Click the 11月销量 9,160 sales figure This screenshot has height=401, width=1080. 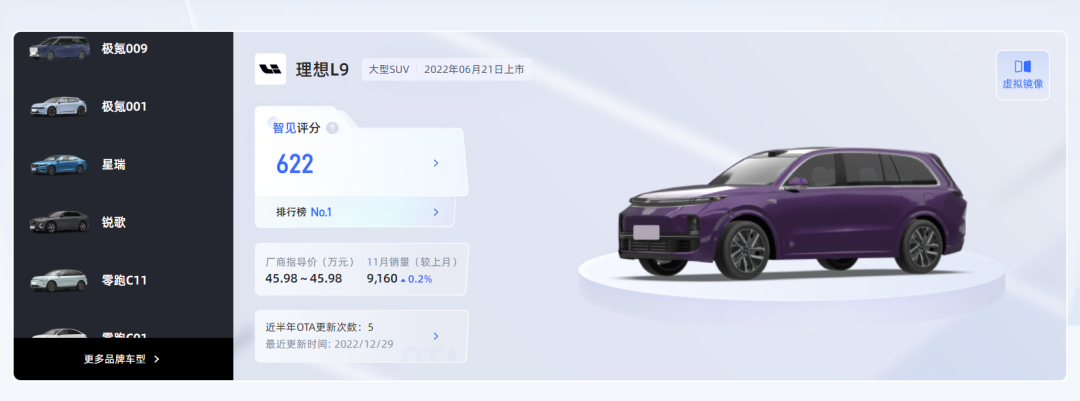(382, 279)
